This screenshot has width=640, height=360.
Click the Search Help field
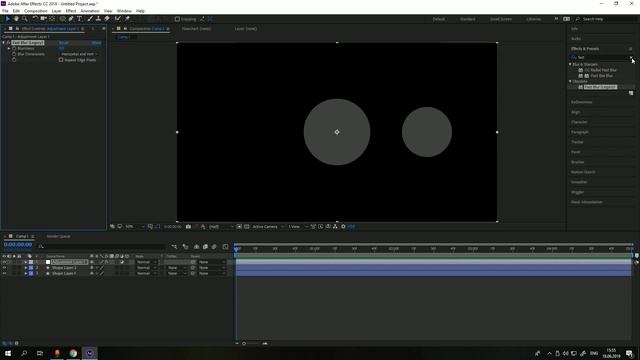(x=606, y=19)
